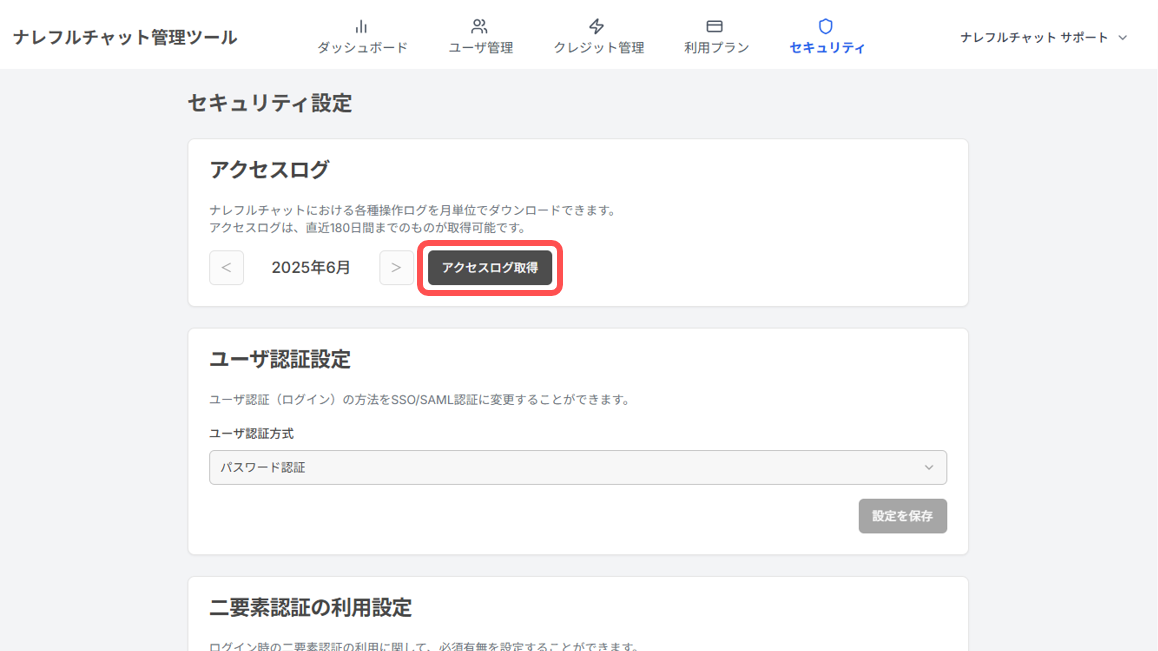Click the ナレフルチャット管理ツール logo title
Screen dimensions: 1158x651
[x=125, y=38]
